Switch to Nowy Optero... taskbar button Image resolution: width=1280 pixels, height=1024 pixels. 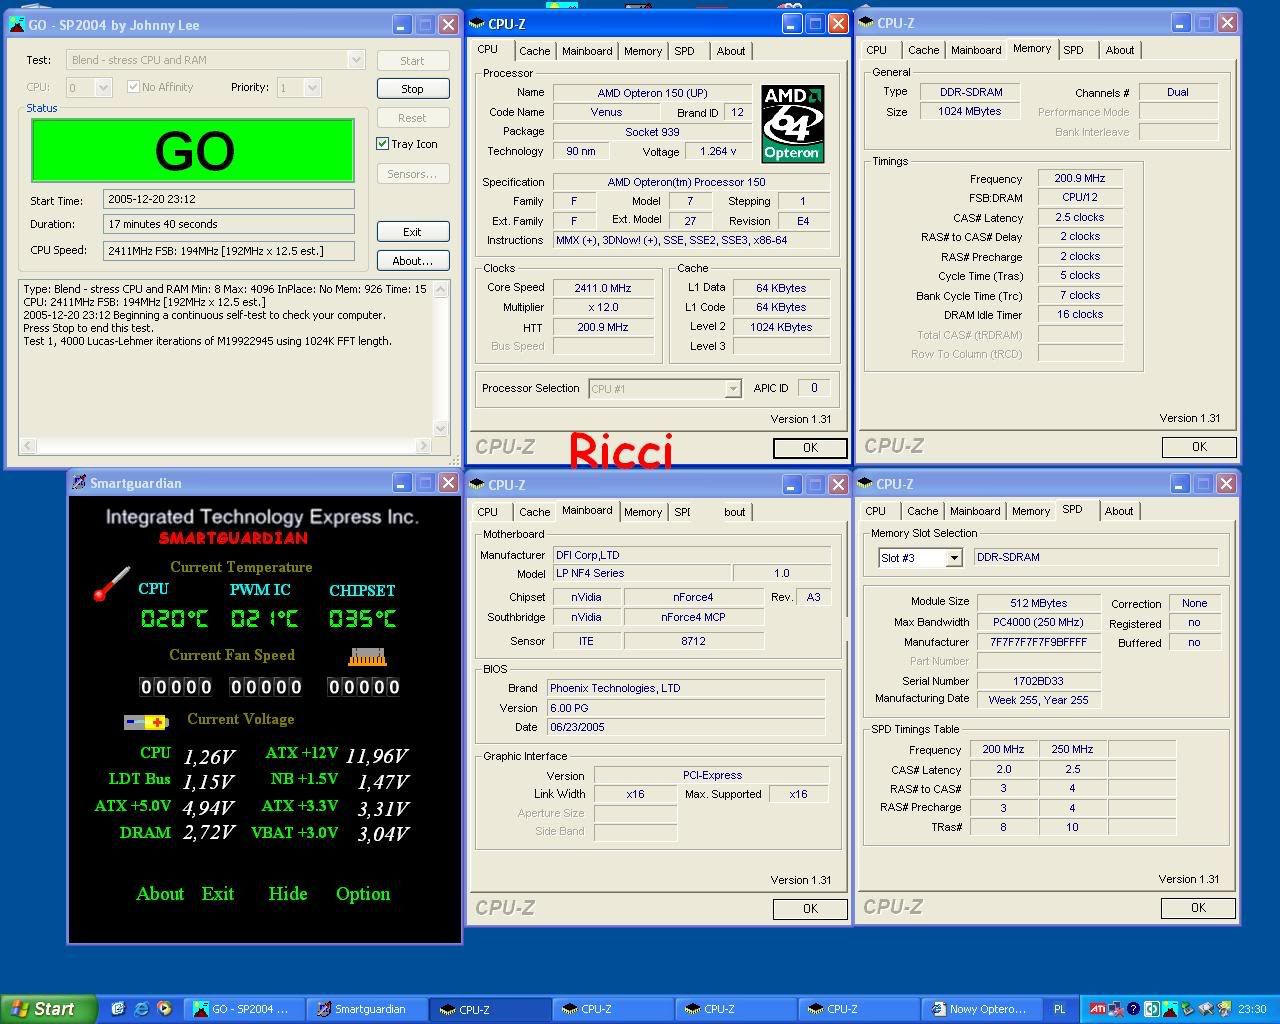click(x=981, y=1009)
